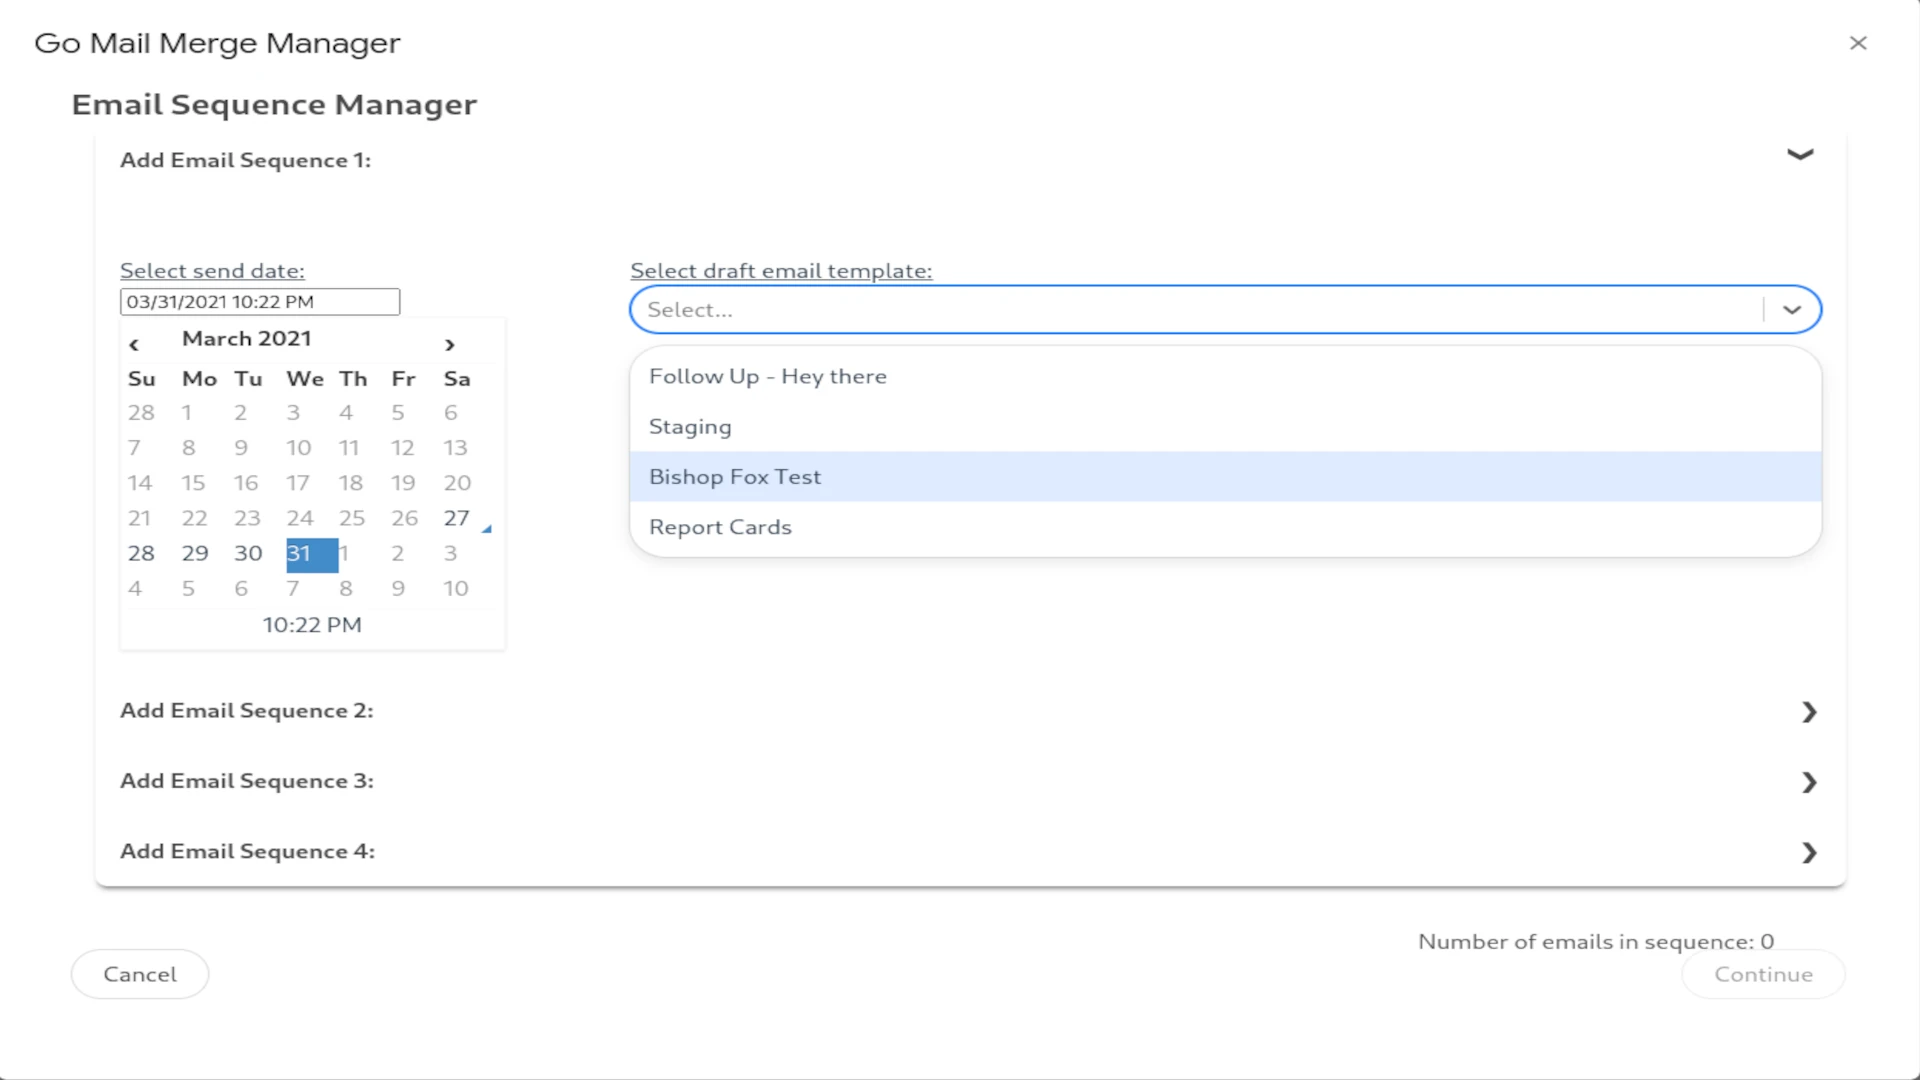Pick Bishop Fox Test template
Screen dimensions: 1920x1080
pyautogui.click(x=735, y=477)
